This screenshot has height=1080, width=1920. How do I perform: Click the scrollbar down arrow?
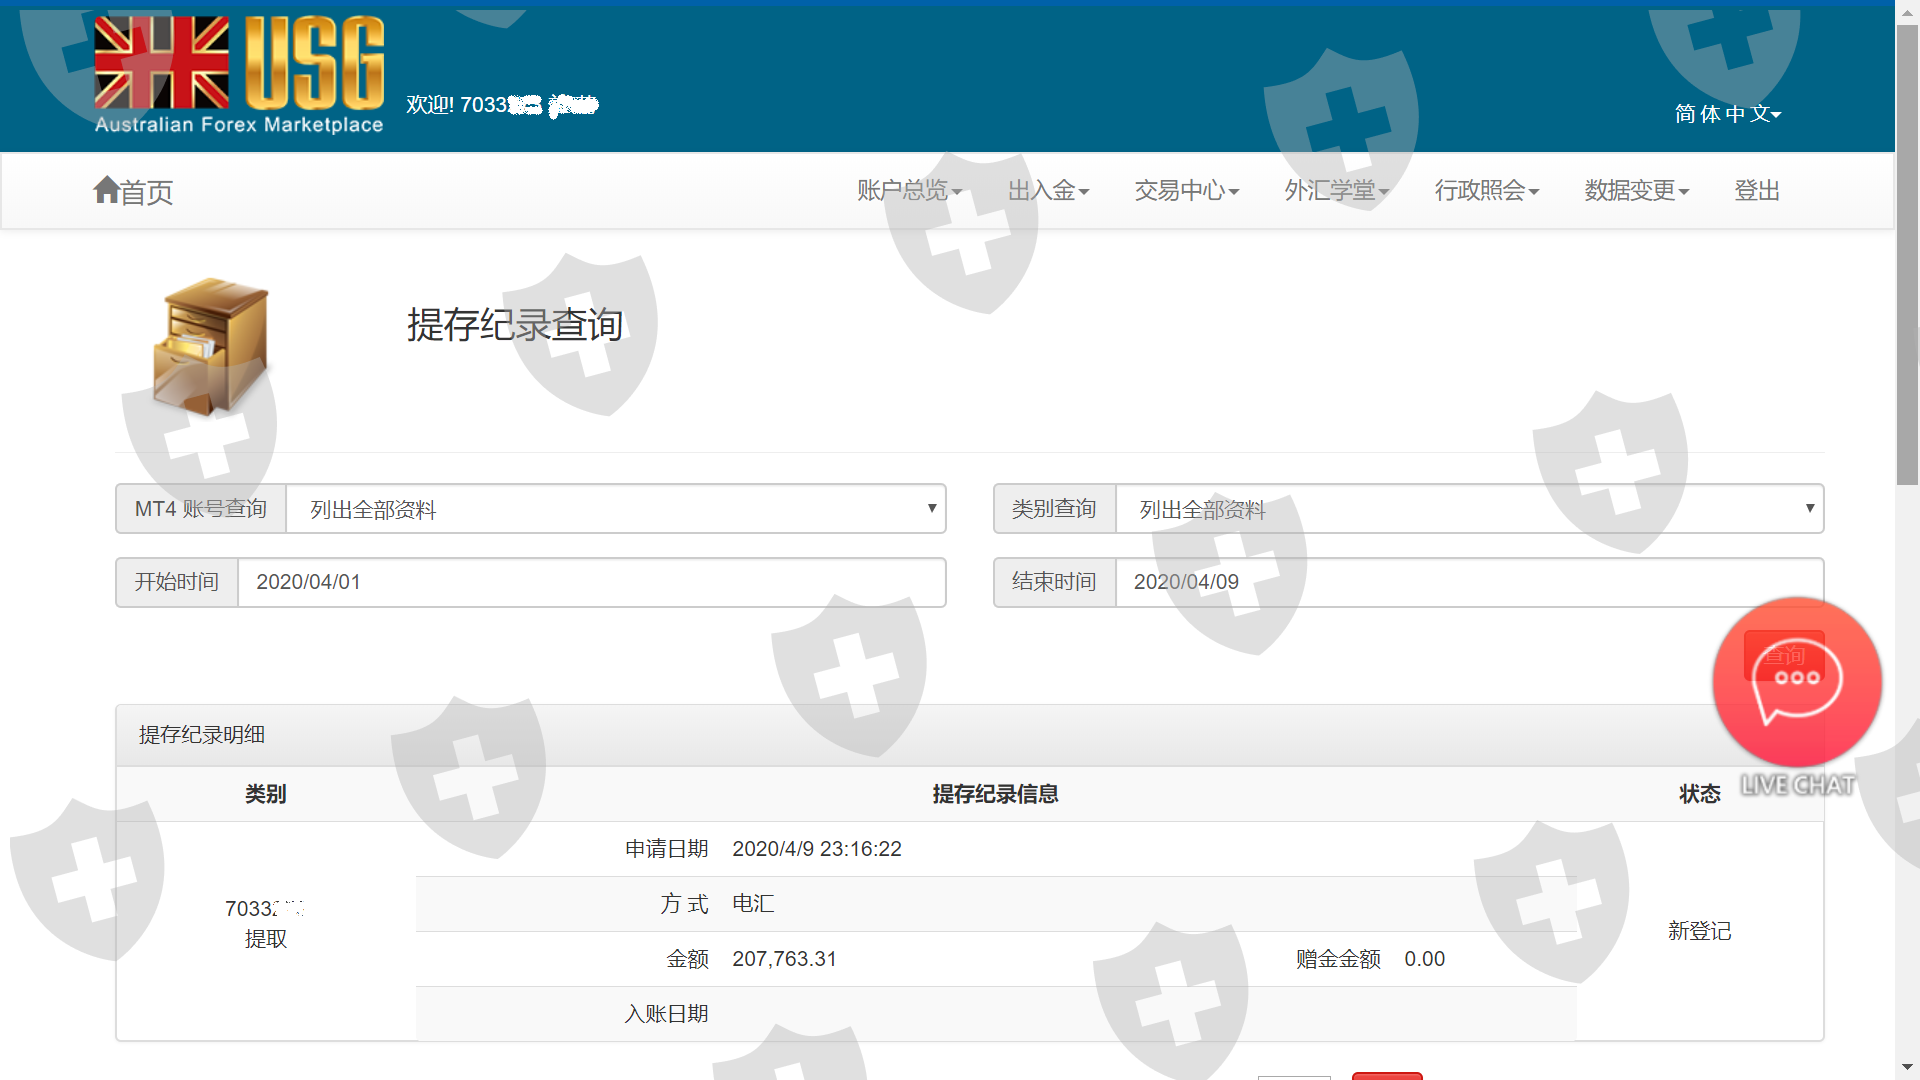1907,1068
